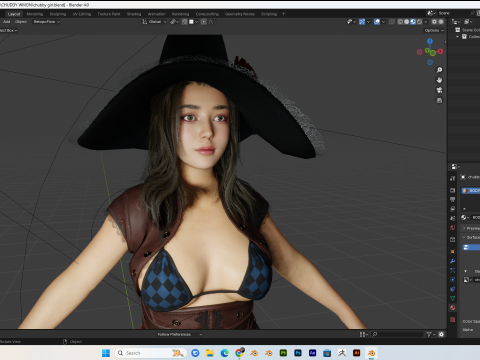Click the blue Z axis on navigation gizmo

[x=430, y=41]
